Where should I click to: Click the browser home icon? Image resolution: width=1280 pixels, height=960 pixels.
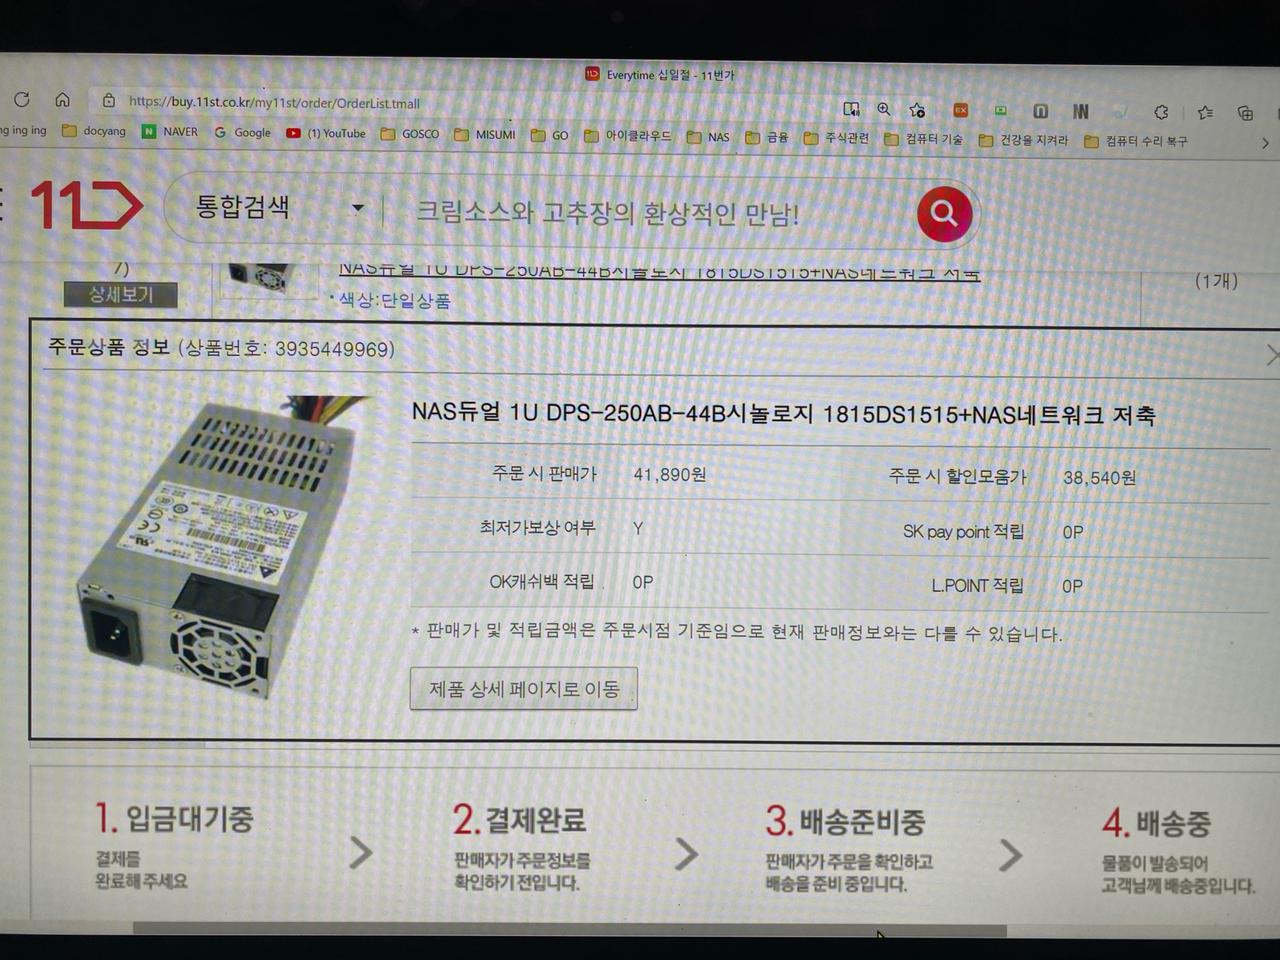point(63,100)
